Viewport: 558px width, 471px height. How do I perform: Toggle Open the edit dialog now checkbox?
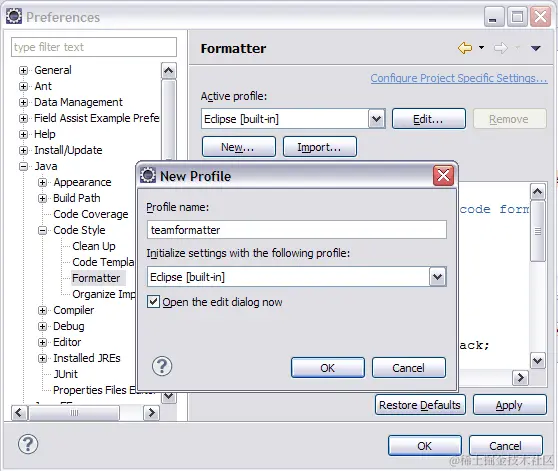(153, 302)
